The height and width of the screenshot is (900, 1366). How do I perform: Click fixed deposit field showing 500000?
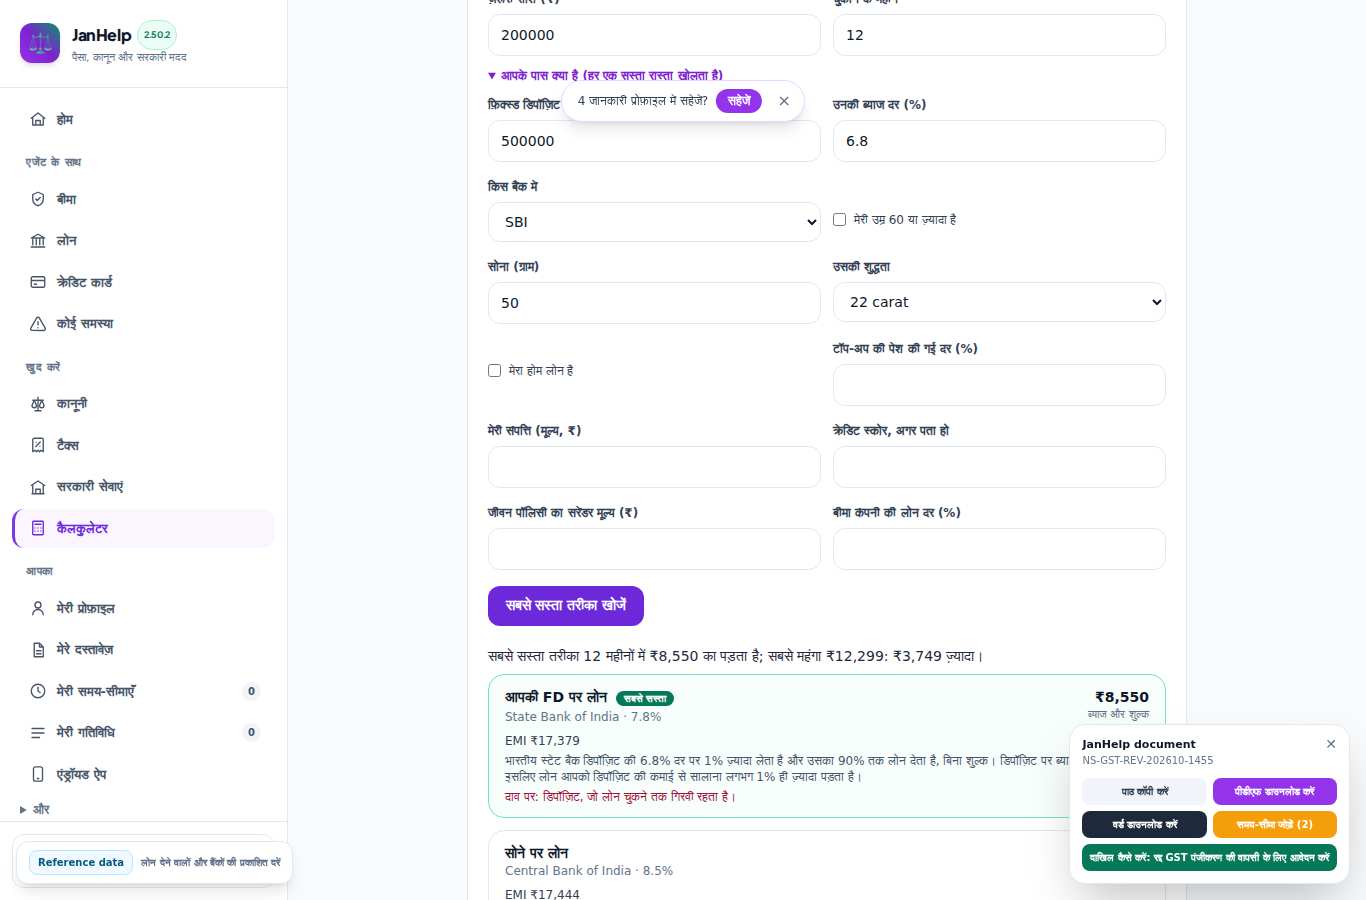654,141
